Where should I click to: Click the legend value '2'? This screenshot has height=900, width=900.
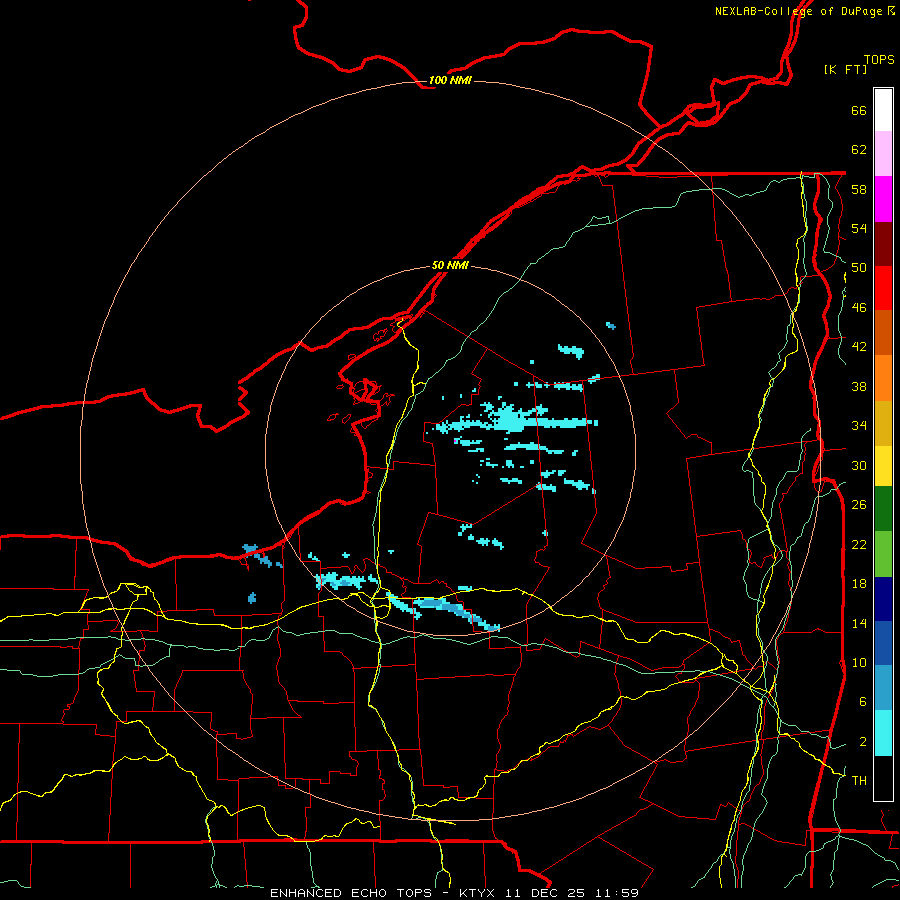point(862,741)
